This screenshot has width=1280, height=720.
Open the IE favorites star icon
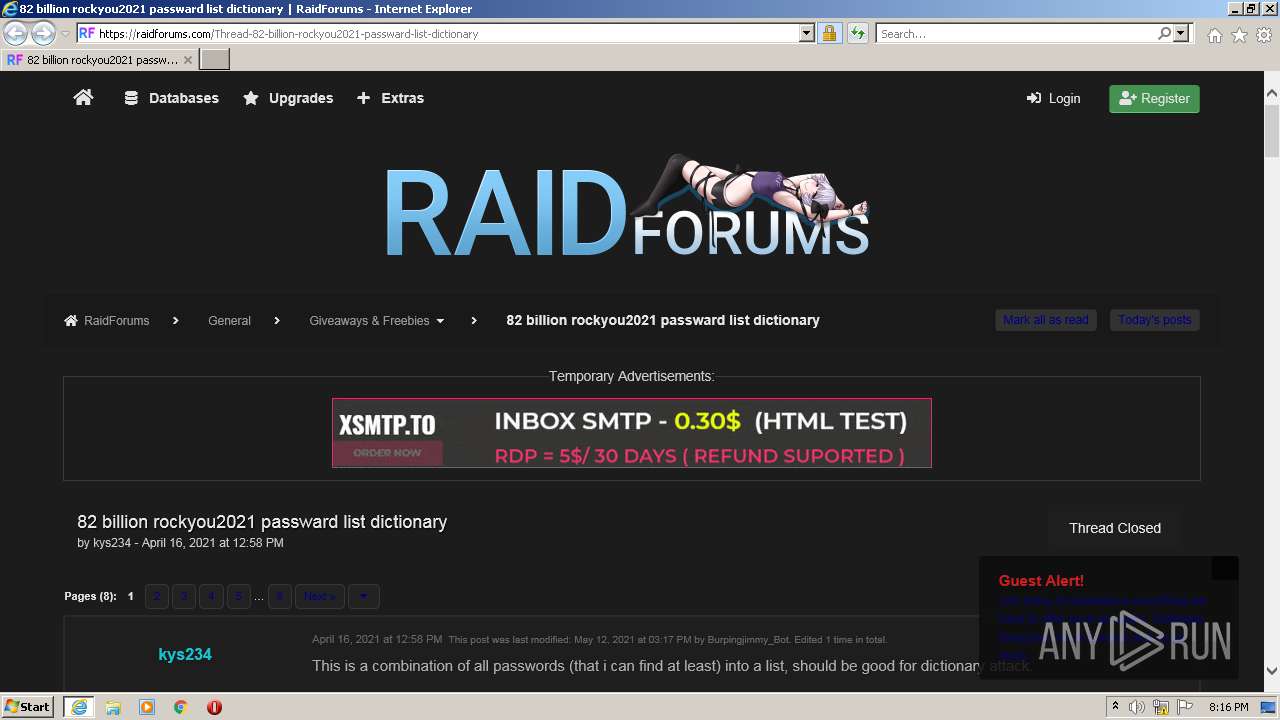[x=1239, y=35]
